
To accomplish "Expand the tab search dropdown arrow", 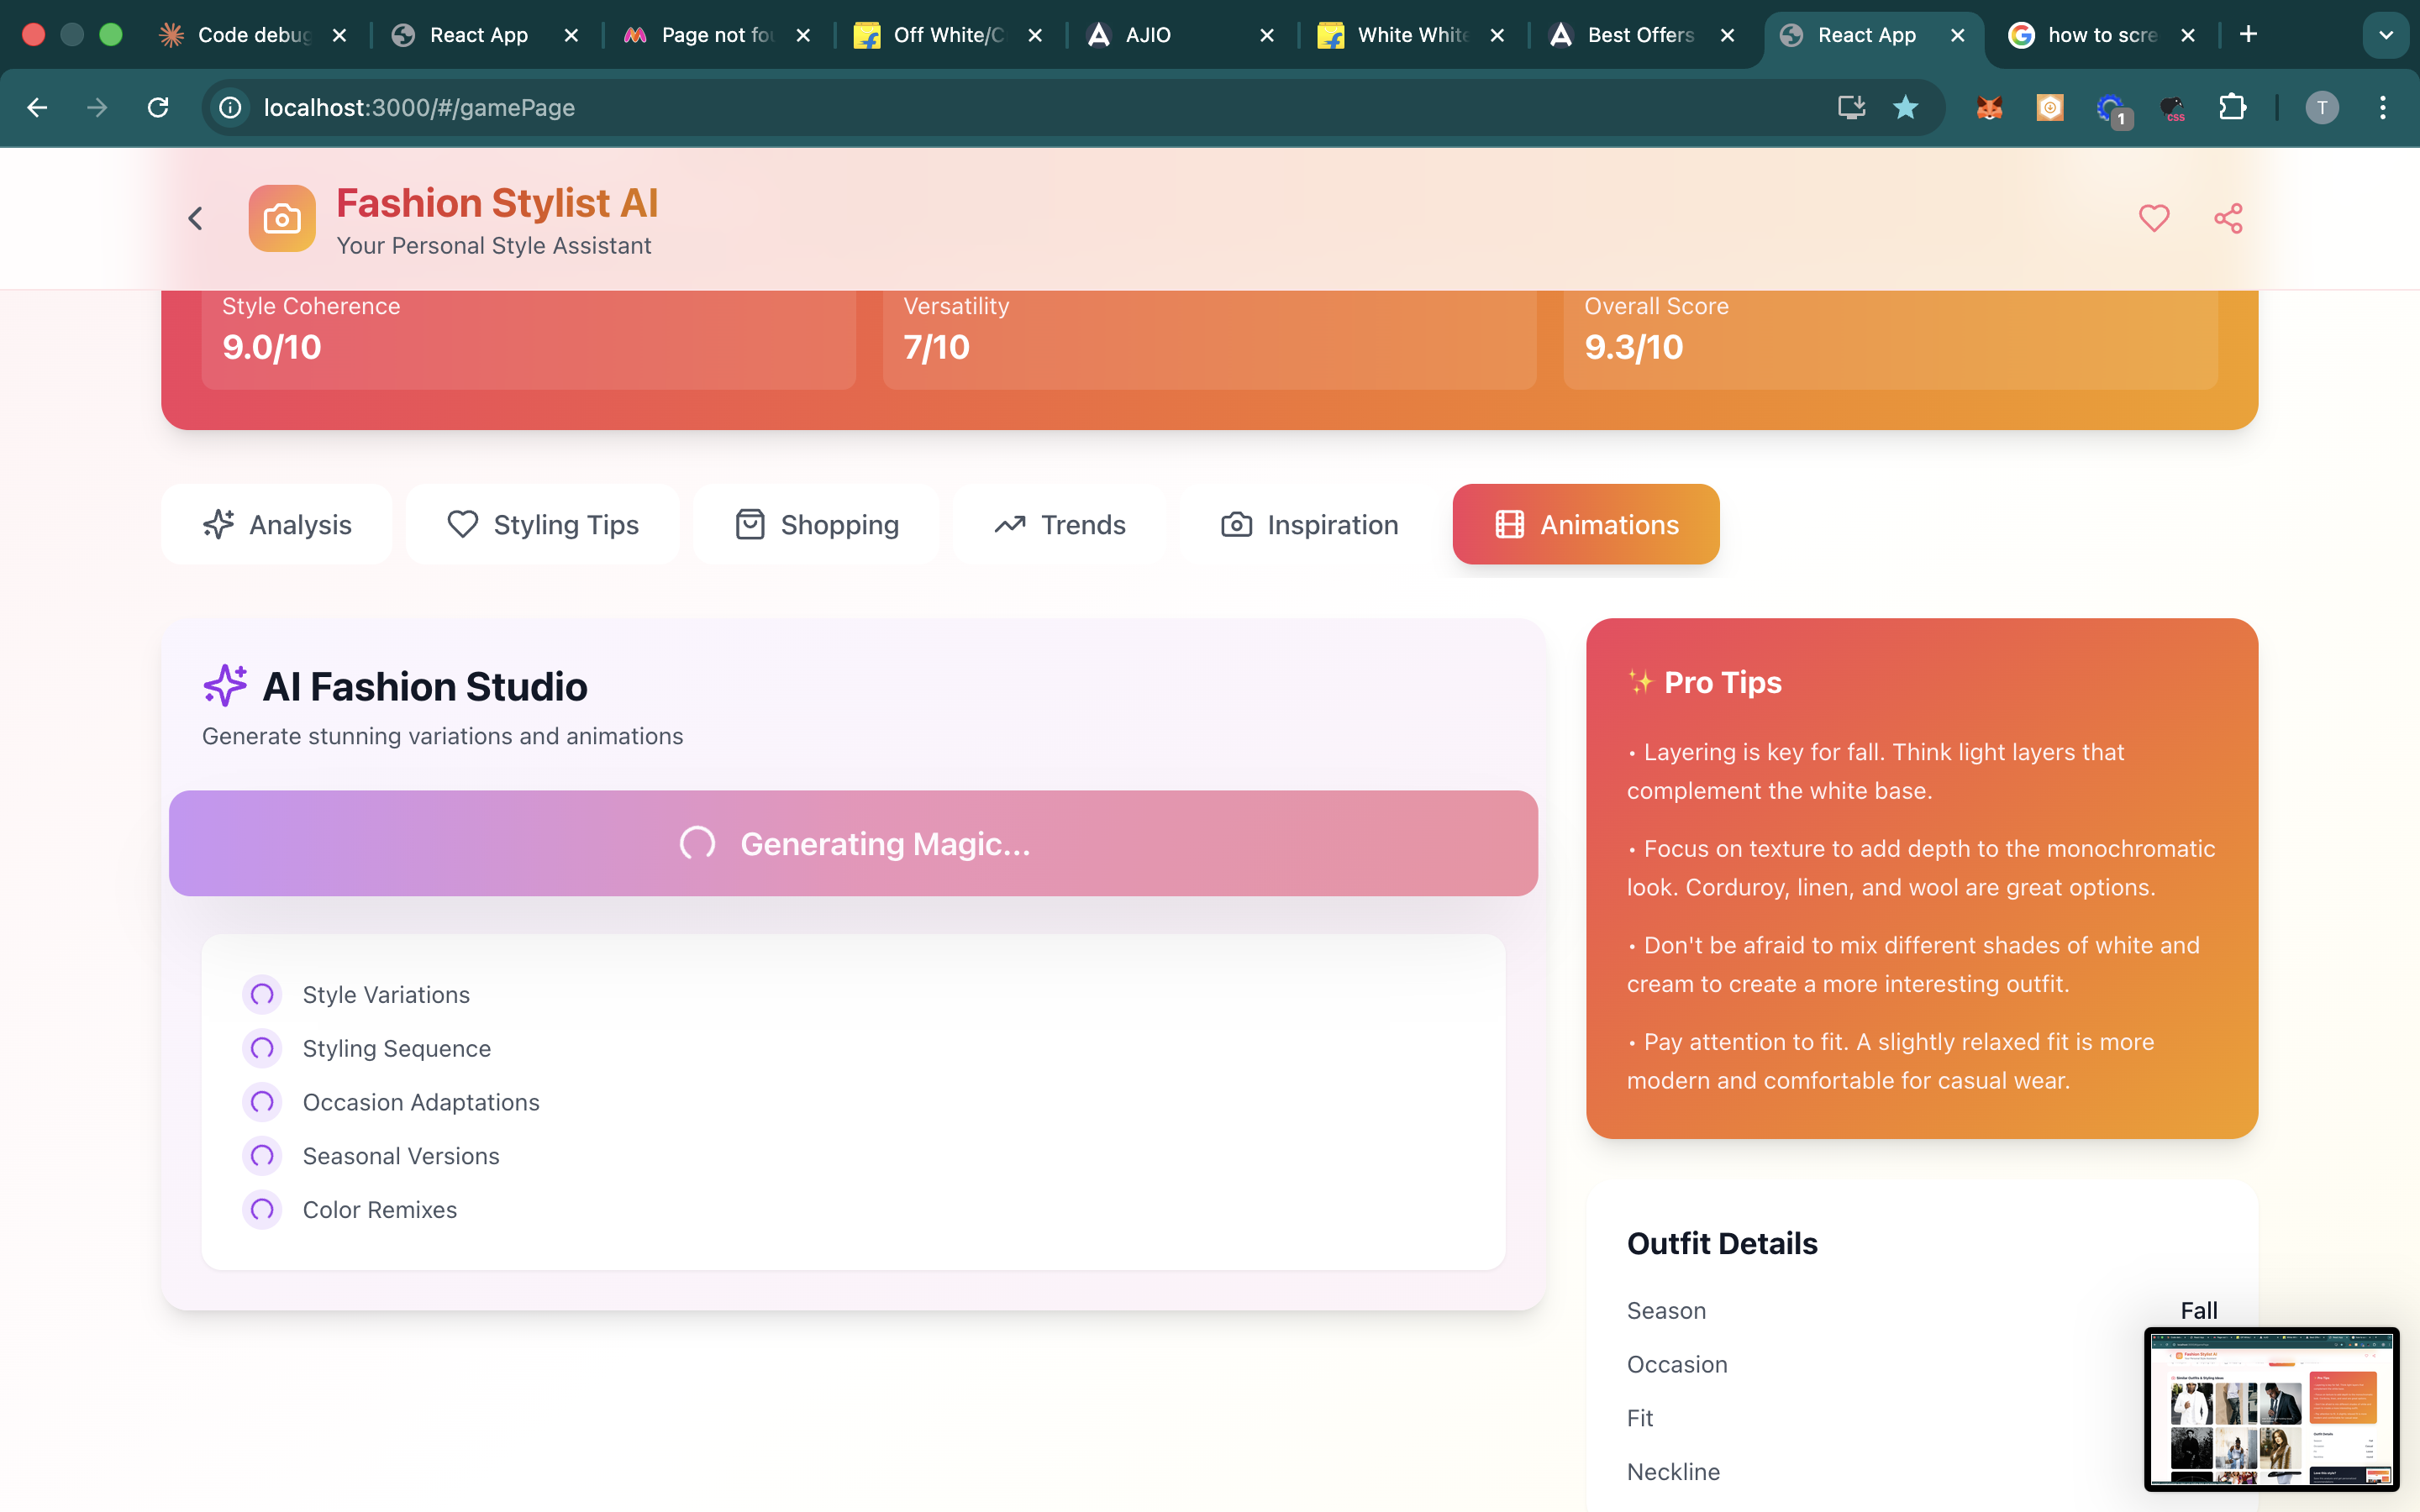I will (x=2385, y=35).
